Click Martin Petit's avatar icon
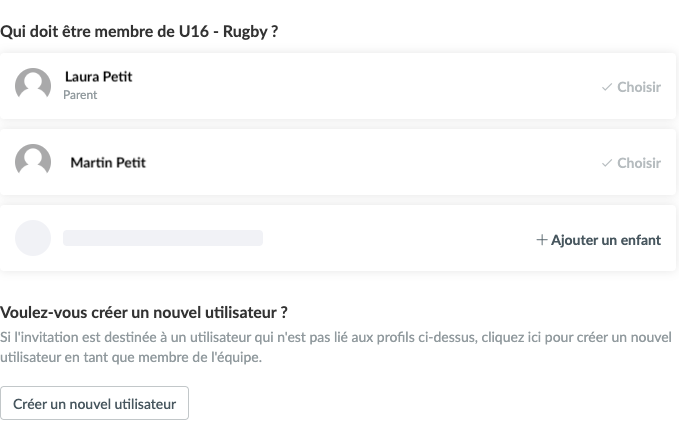Screen dimensions: 679x424 [x=33, y=162]
